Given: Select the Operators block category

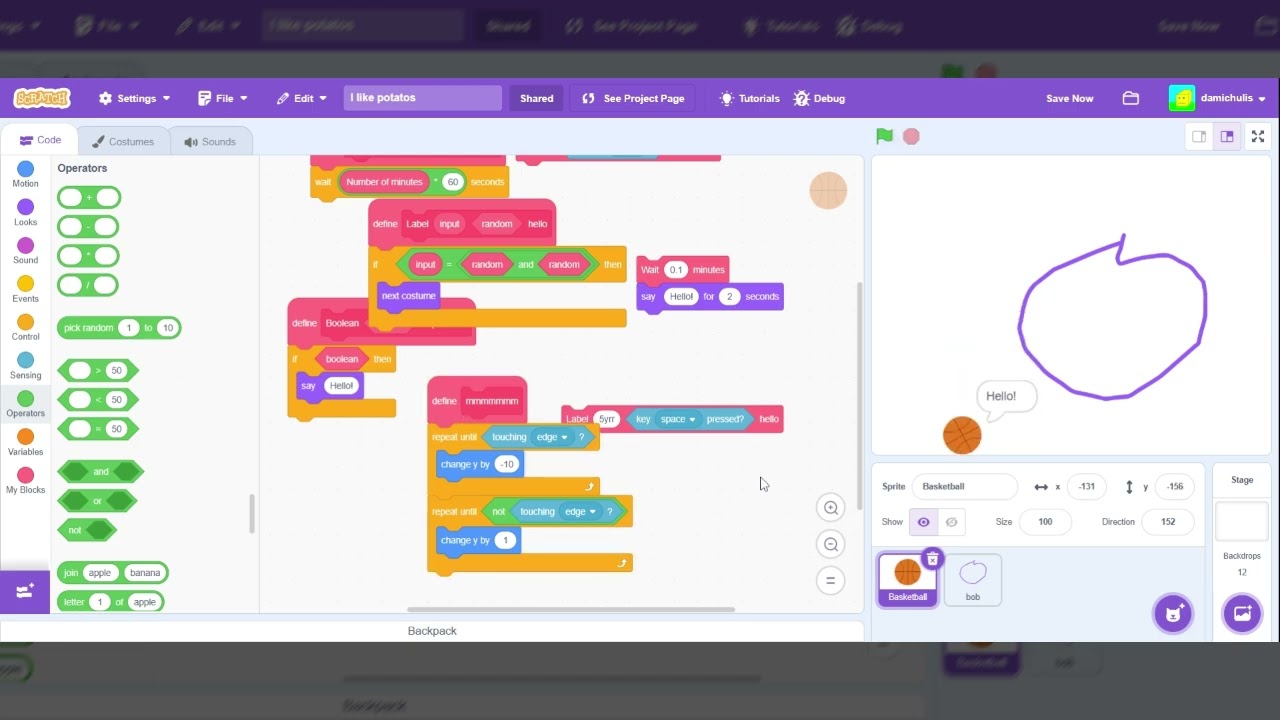Looking at the screenshot, I should click(x=25, y=404).
